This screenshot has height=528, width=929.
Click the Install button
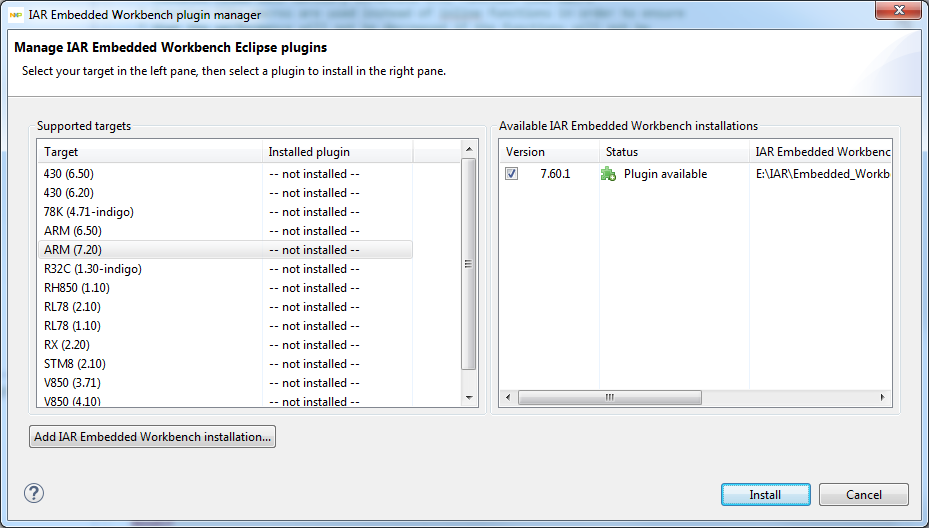[765, 495]
